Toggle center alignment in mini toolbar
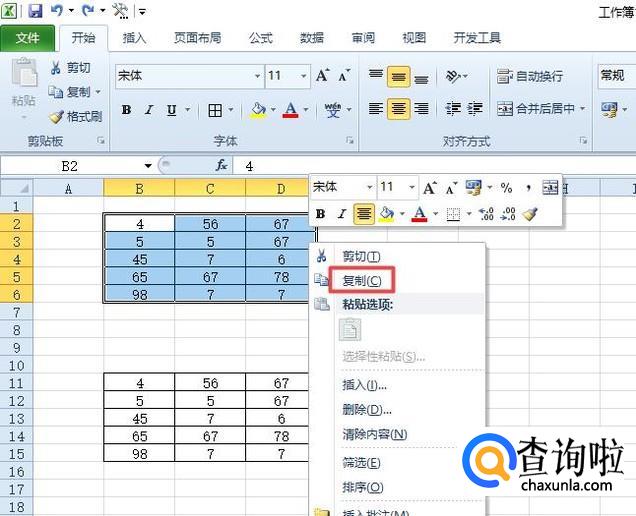 pyautogui.click(x=364, y=213)
